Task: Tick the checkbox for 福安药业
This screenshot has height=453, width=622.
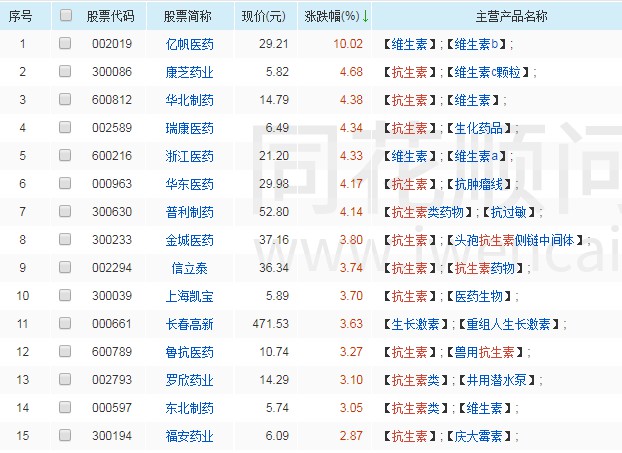Action: [x=65, y=435]
